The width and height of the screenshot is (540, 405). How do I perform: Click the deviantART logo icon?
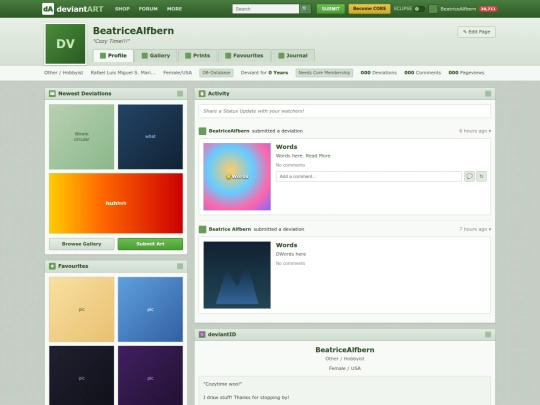point(48,9)
